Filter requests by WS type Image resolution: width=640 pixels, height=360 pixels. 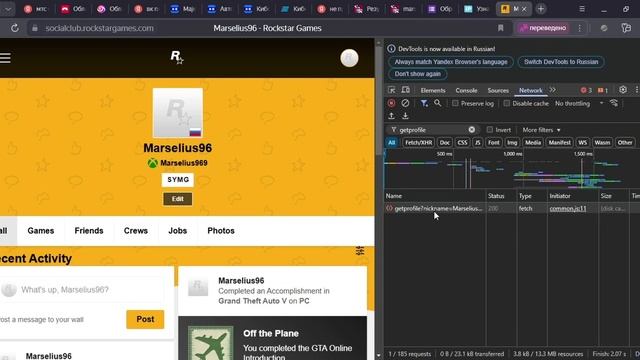click(x=582, y=142)
